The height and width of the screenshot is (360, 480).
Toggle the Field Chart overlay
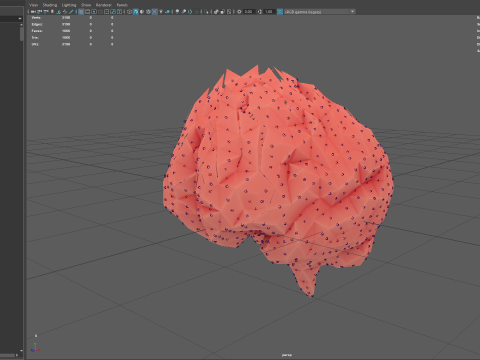(107, 12)
